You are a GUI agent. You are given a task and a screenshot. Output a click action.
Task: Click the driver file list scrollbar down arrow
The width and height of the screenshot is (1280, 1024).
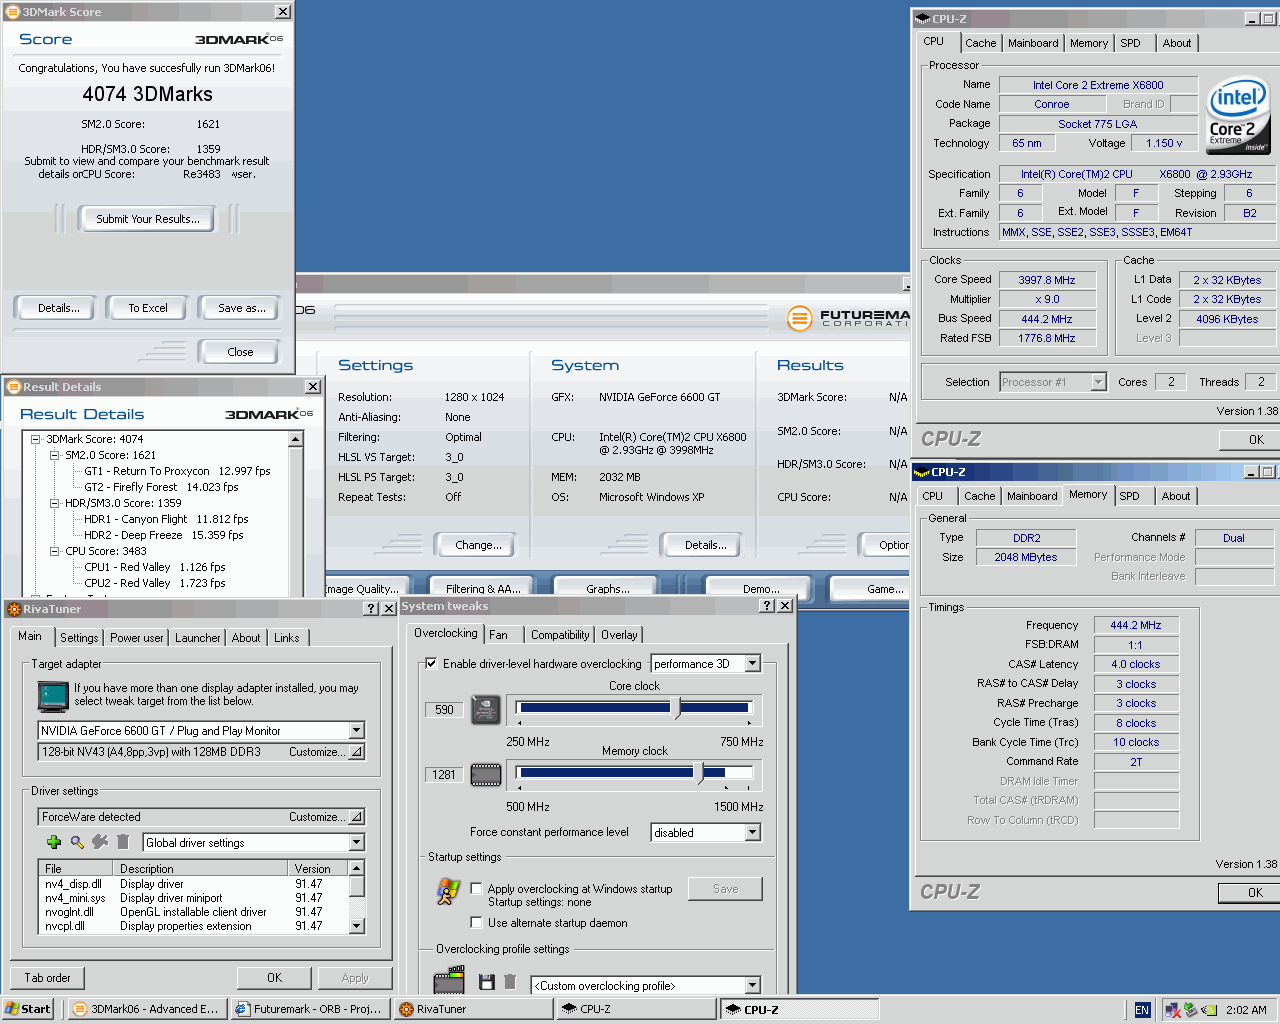356,926
